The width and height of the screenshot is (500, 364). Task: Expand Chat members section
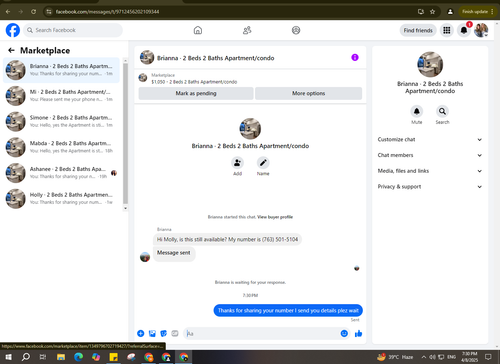[x=430, y=155]
